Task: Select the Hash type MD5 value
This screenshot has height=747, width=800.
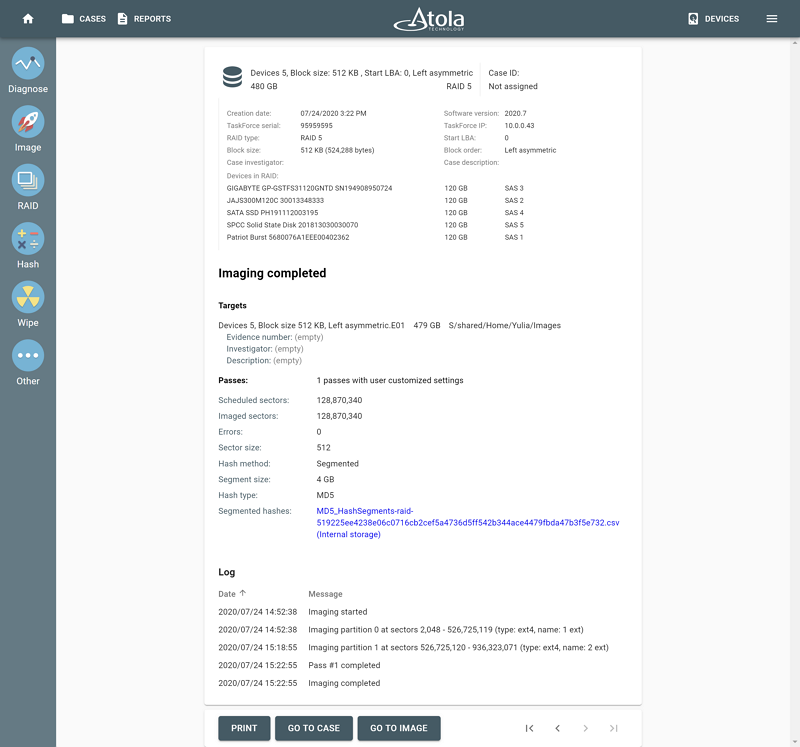Action: click(x=326, y=495)
